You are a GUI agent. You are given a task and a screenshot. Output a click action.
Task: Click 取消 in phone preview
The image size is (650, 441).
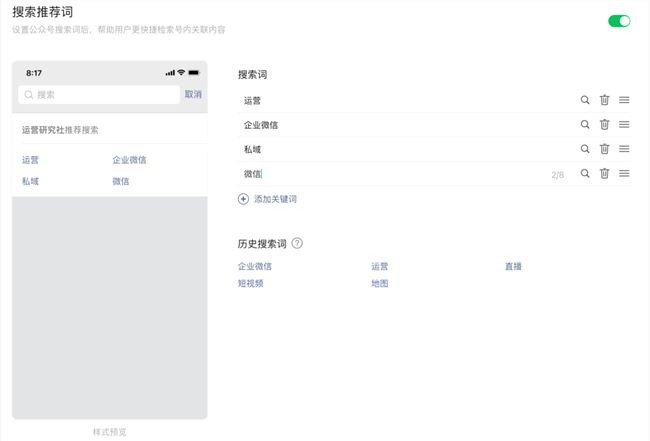point(193,94)
